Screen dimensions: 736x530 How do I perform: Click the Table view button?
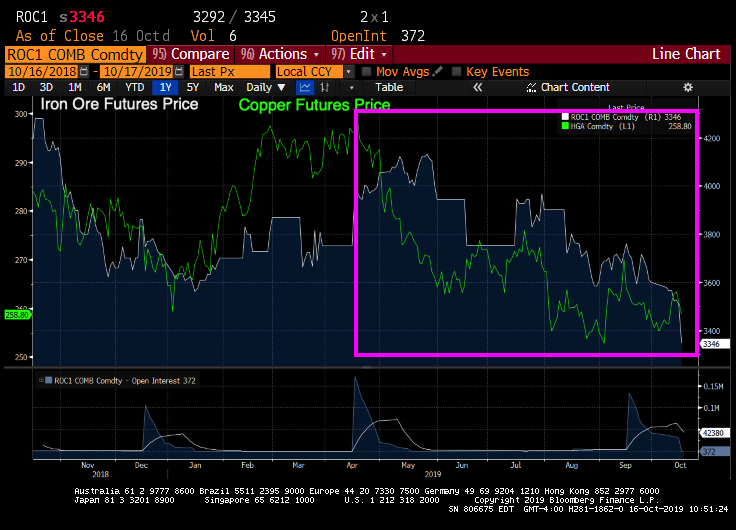[x=388, y=88]
